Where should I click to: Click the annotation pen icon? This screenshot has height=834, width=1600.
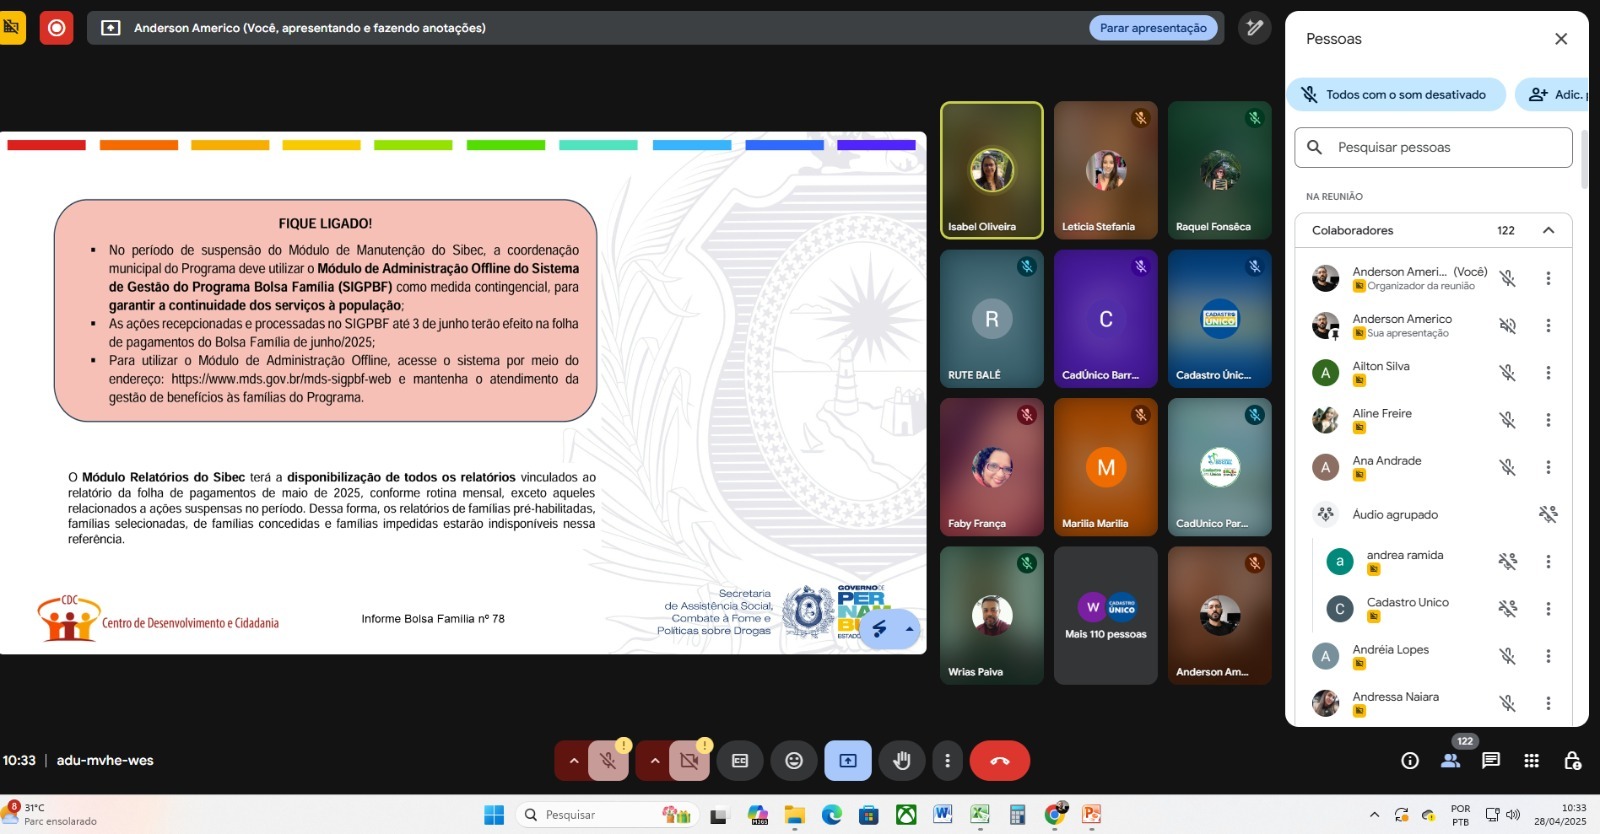[1254, 28]
